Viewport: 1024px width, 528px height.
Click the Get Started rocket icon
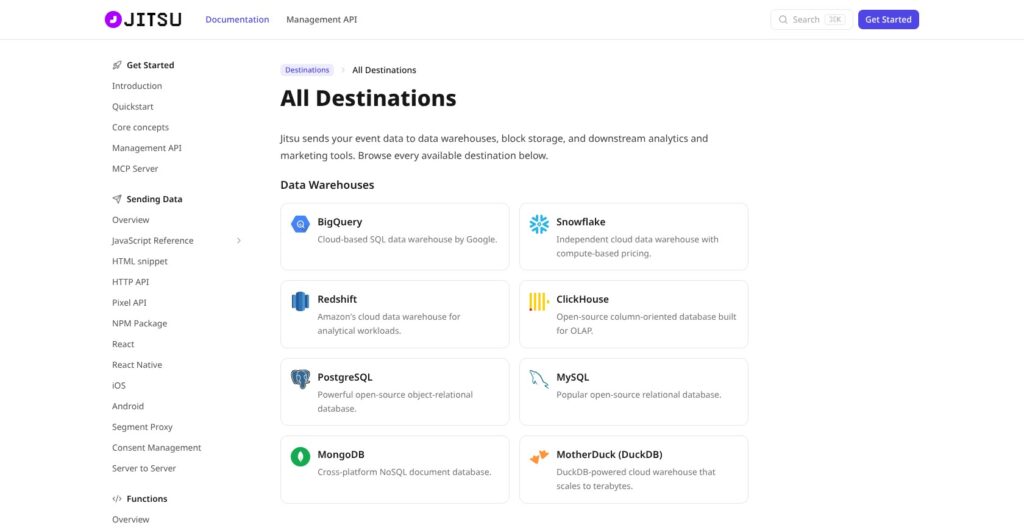117,65
